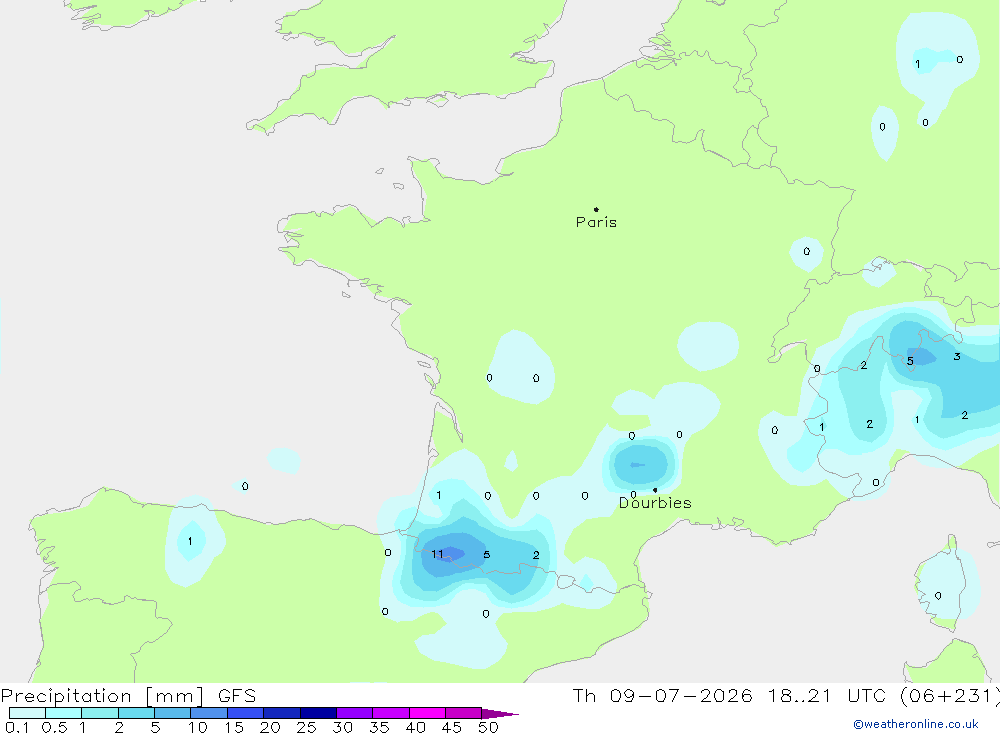
Task: Click the GFS model label
Action: pyautogui.click(x=237, y=696)
